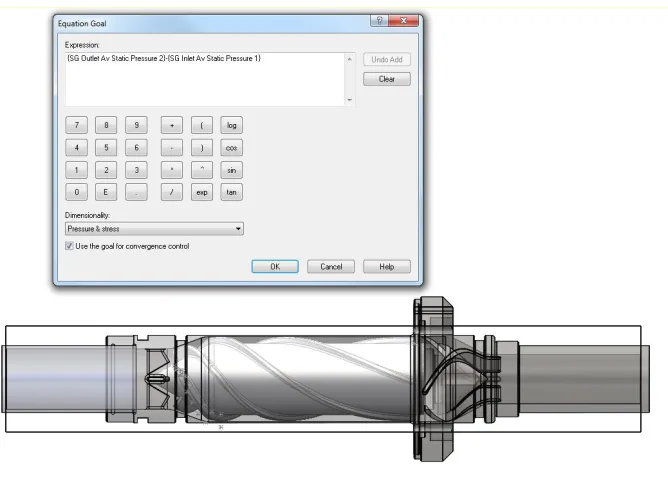This screenshot has height=478, width=668.
Task: Add a plus operator
Action: pos(172,125)
